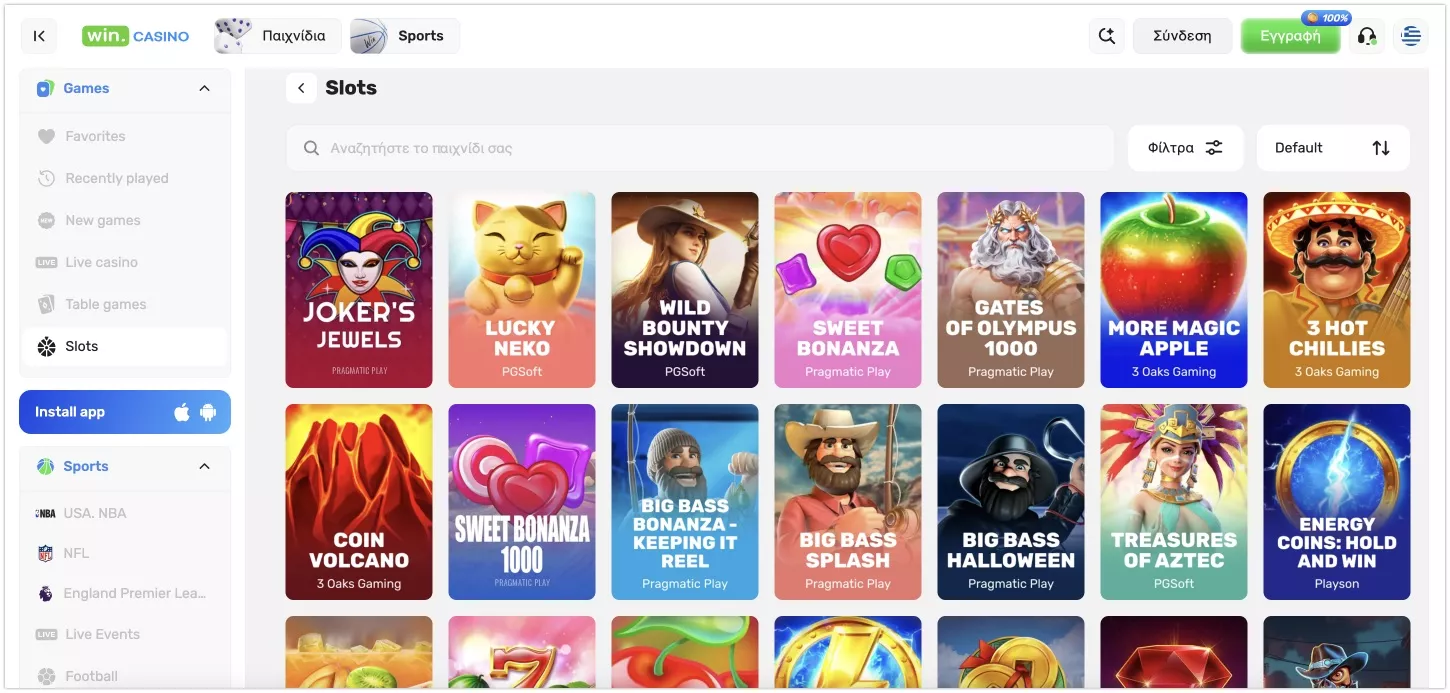The width and height of the screenshot is (1450, 693).
Task: Click the NBA logo icon
Action: pyautogui.click(x=46, y=513)
